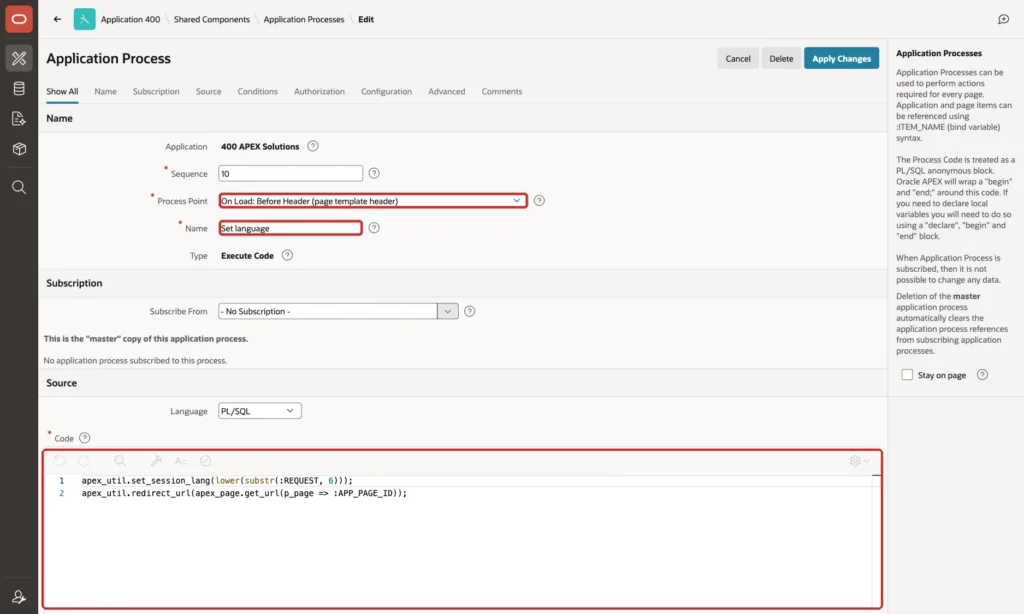Switch to the Advanced tab
Viewport: 1024px width, 614px height.
pos(447,91)
